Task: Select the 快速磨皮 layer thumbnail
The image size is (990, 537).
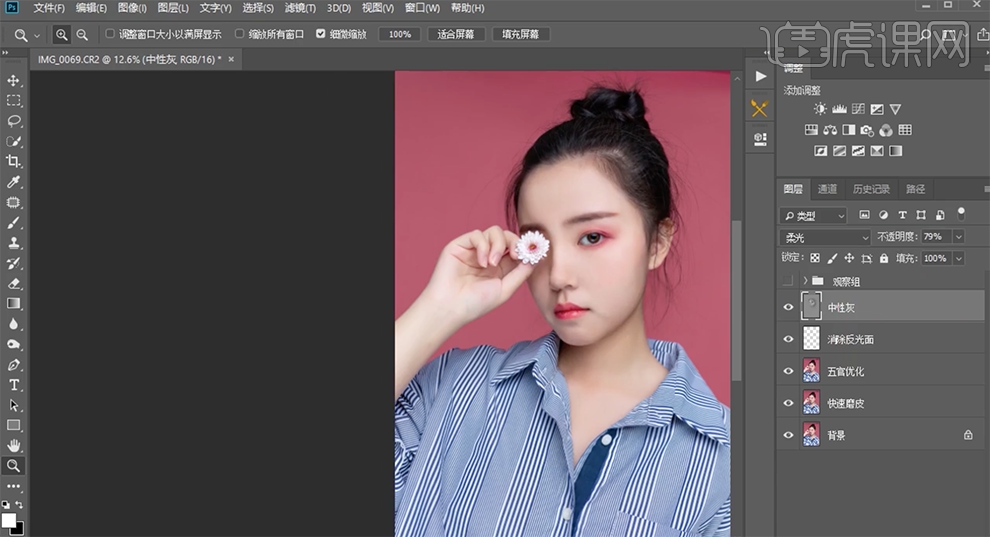Action: pos(812,403)
